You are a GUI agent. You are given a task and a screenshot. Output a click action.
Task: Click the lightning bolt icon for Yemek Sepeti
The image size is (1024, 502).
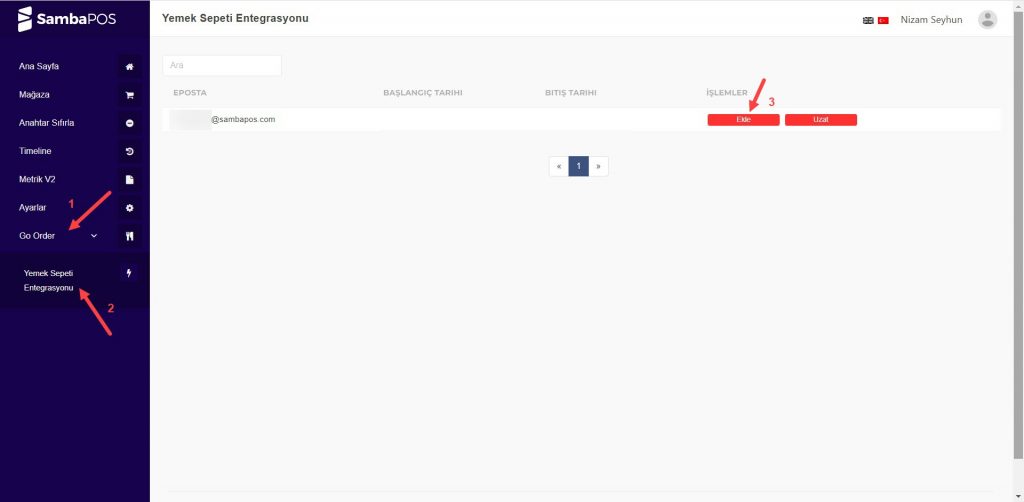(129, 273)
